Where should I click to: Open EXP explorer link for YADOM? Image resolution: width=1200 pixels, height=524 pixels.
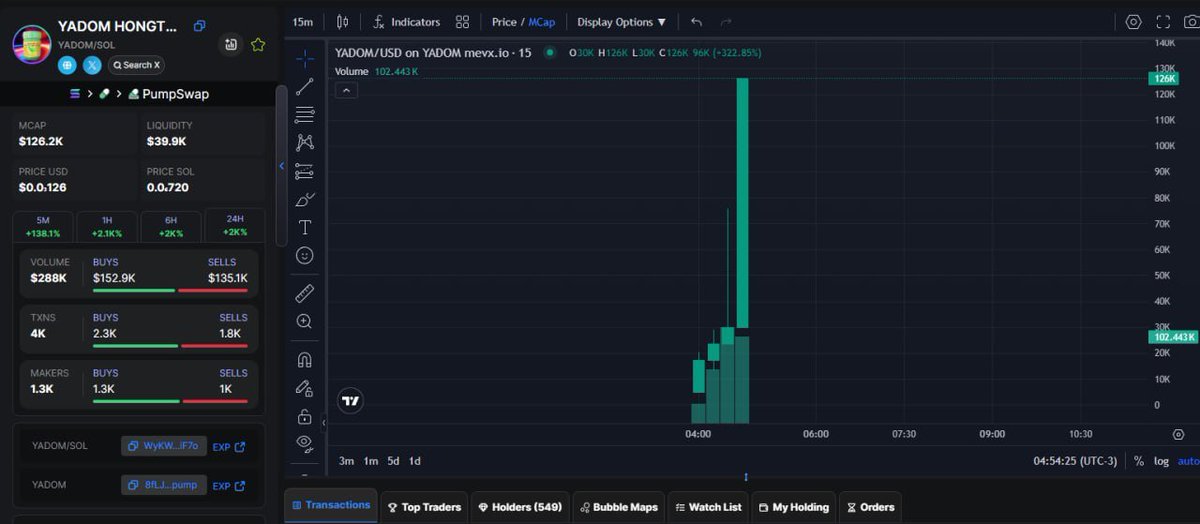229,485
